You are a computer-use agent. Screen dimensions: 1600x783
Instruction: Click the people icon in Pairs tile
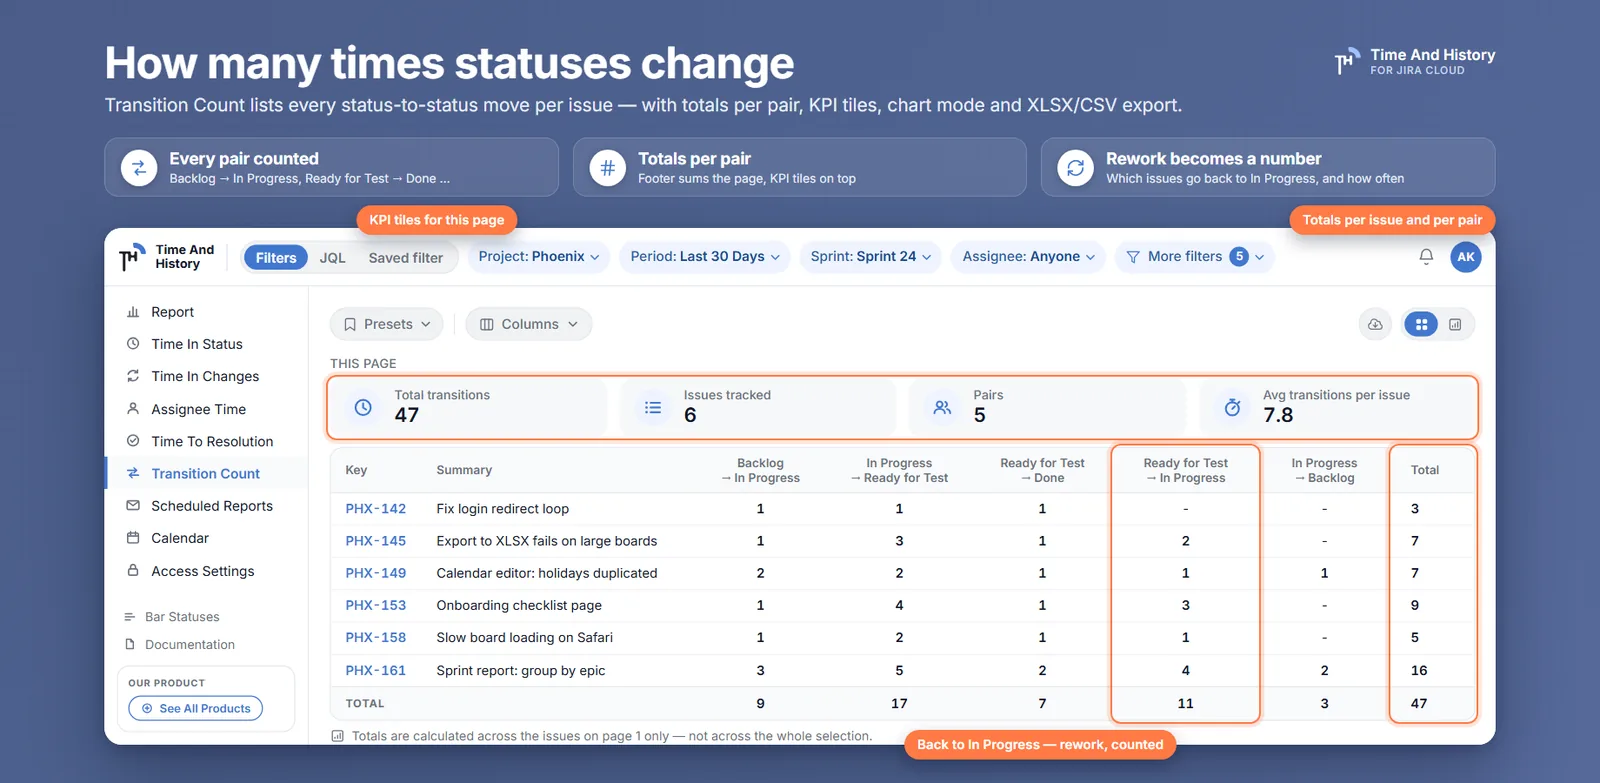pos(942,407)
